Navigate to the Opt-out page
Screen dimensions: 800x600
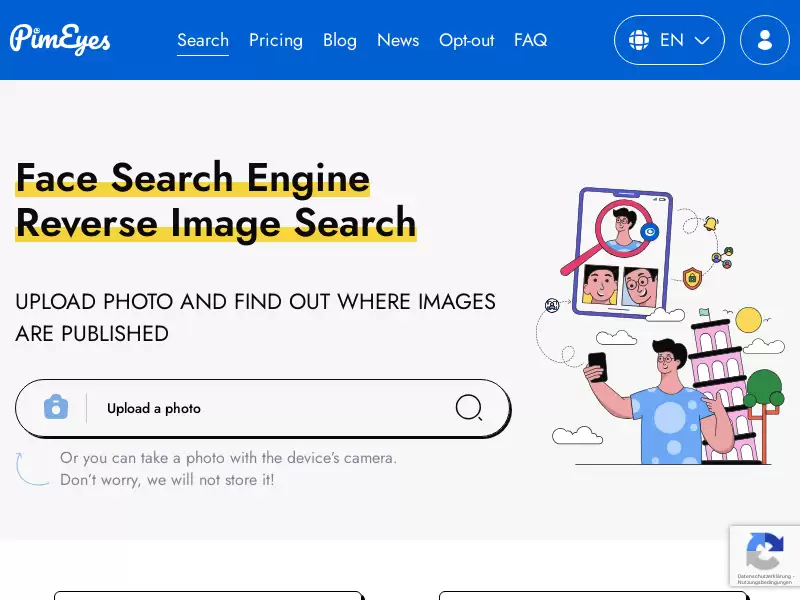467,40
